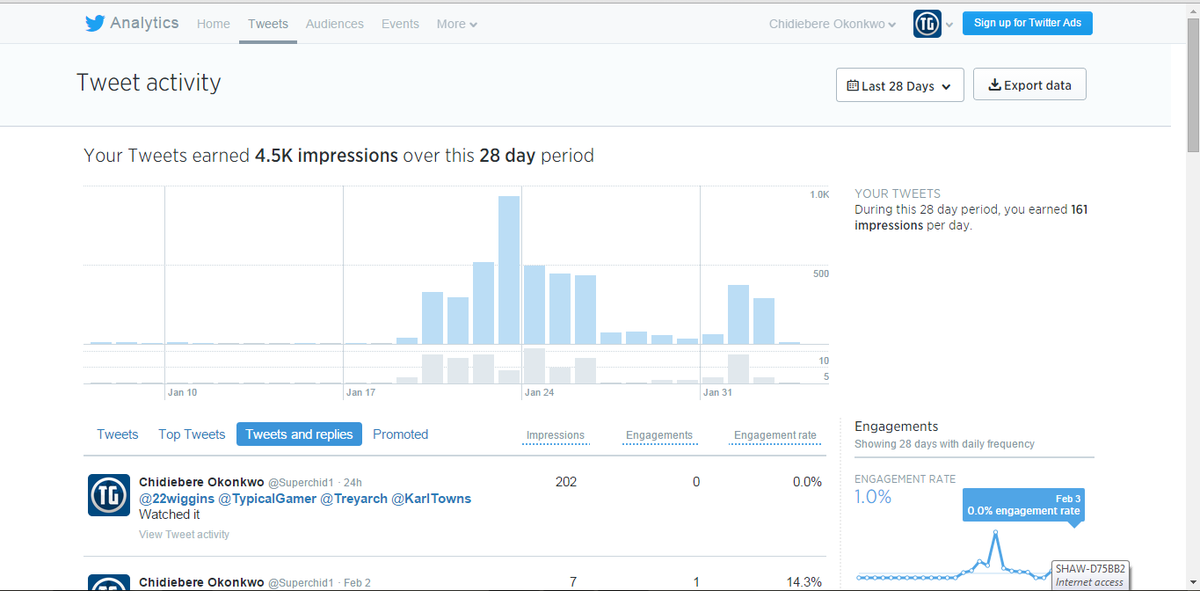Viewport: 1200px width, 591px height.
Task: Click the Jan 17 chart axis label
Action: click(360, 393)
